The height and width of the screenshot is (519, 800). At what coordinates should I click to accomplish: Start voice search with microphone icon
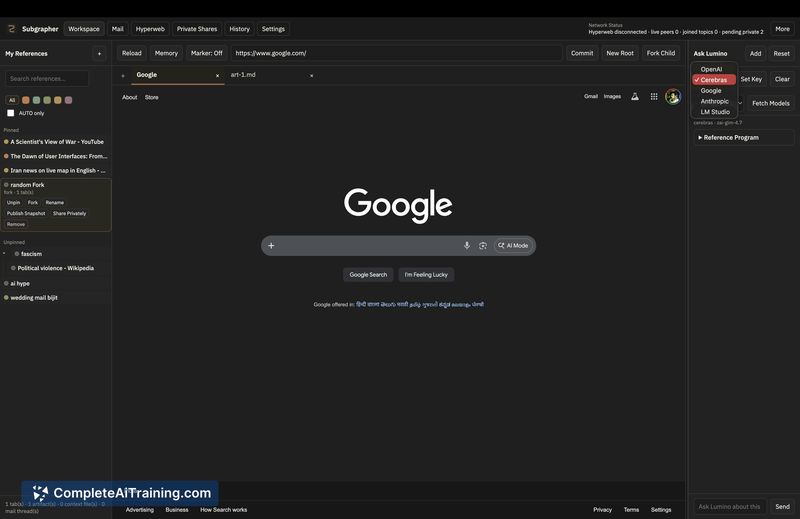[466, 245]
